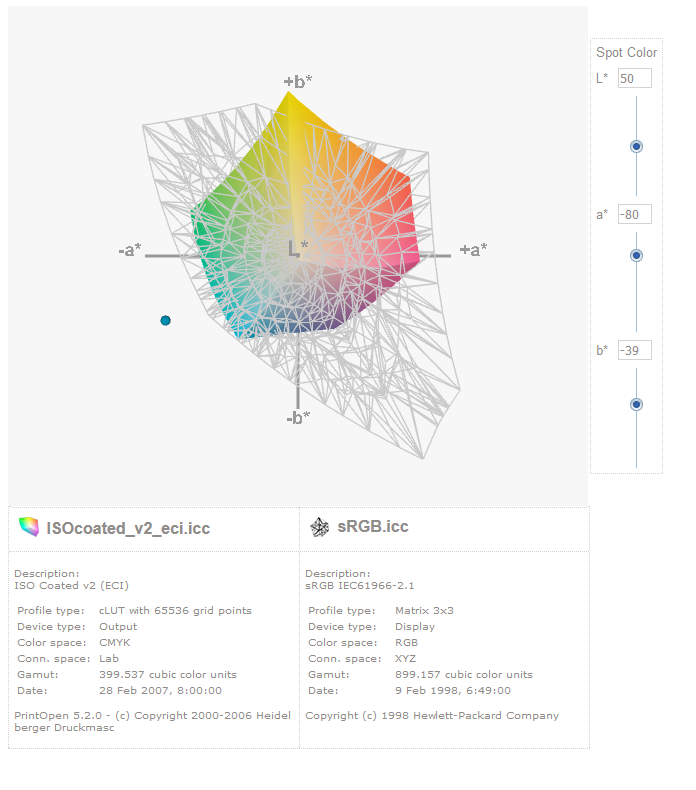Click the -a* axis label
696x790 pixels.
130,250
